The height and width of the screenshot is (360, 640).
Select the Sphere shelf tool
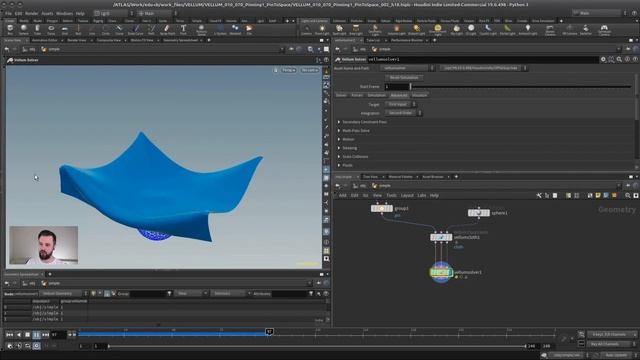[24, 29]
